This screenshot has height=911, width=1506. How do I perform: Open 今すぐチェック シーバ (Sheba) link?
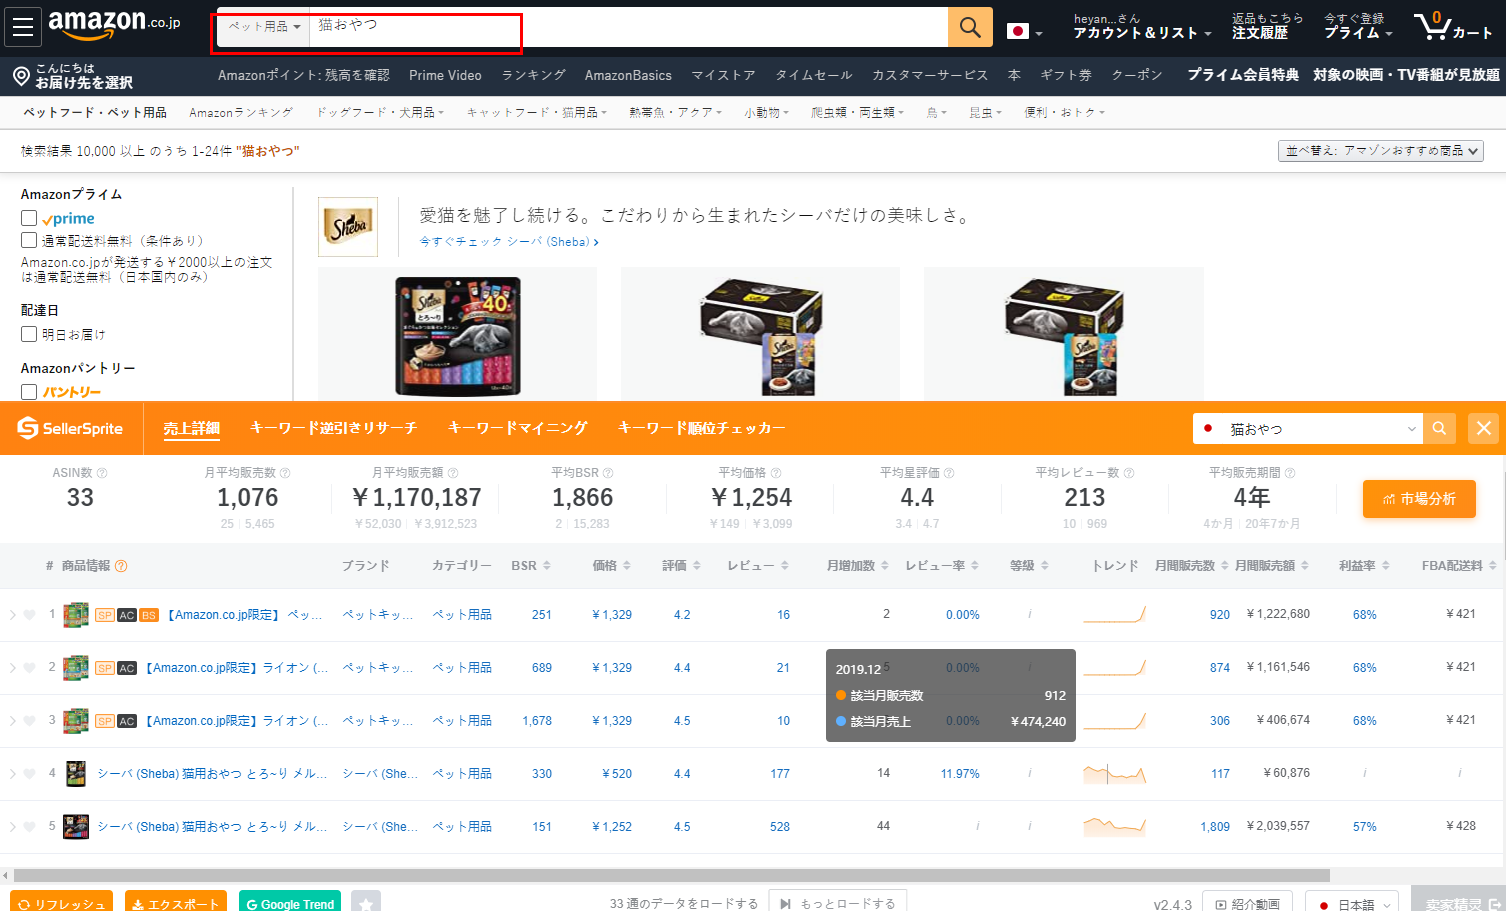(x=509, y=242)
